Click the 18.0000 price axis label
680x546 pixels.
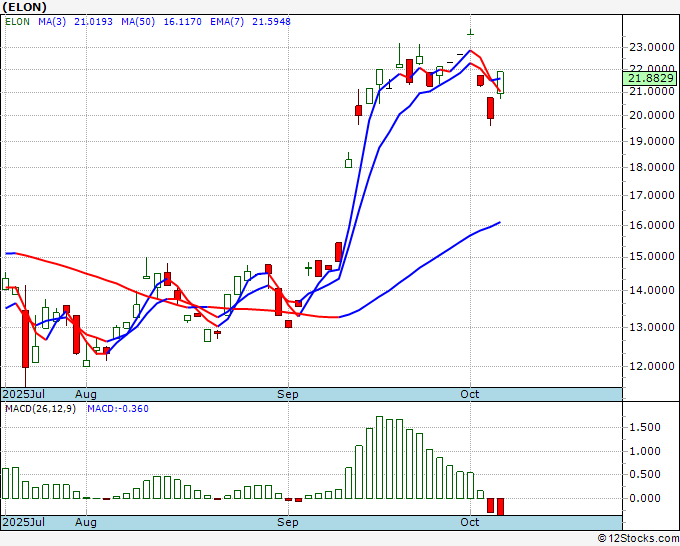pyautogui.click(x=652, y=167)
